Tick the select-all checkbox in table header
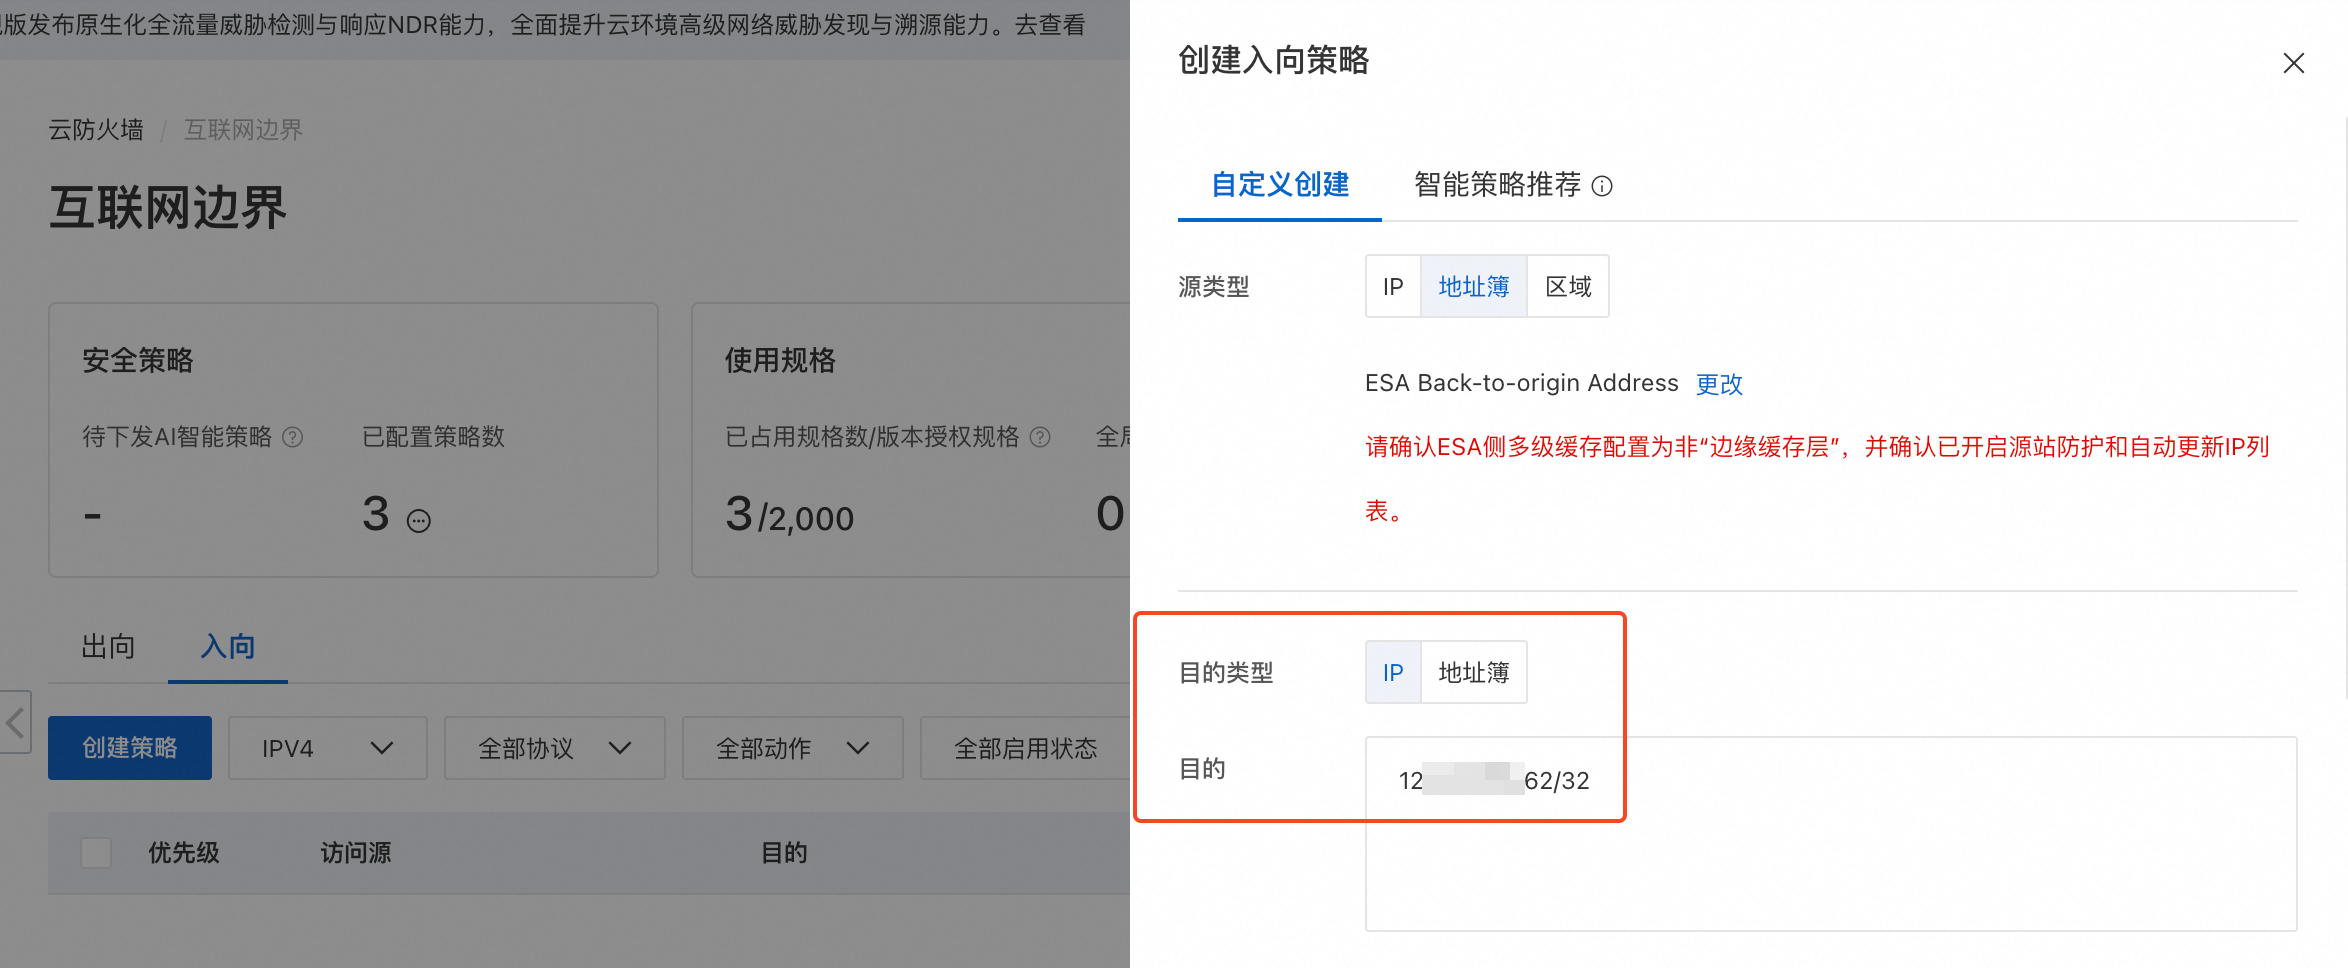 (x=96, y=853)
